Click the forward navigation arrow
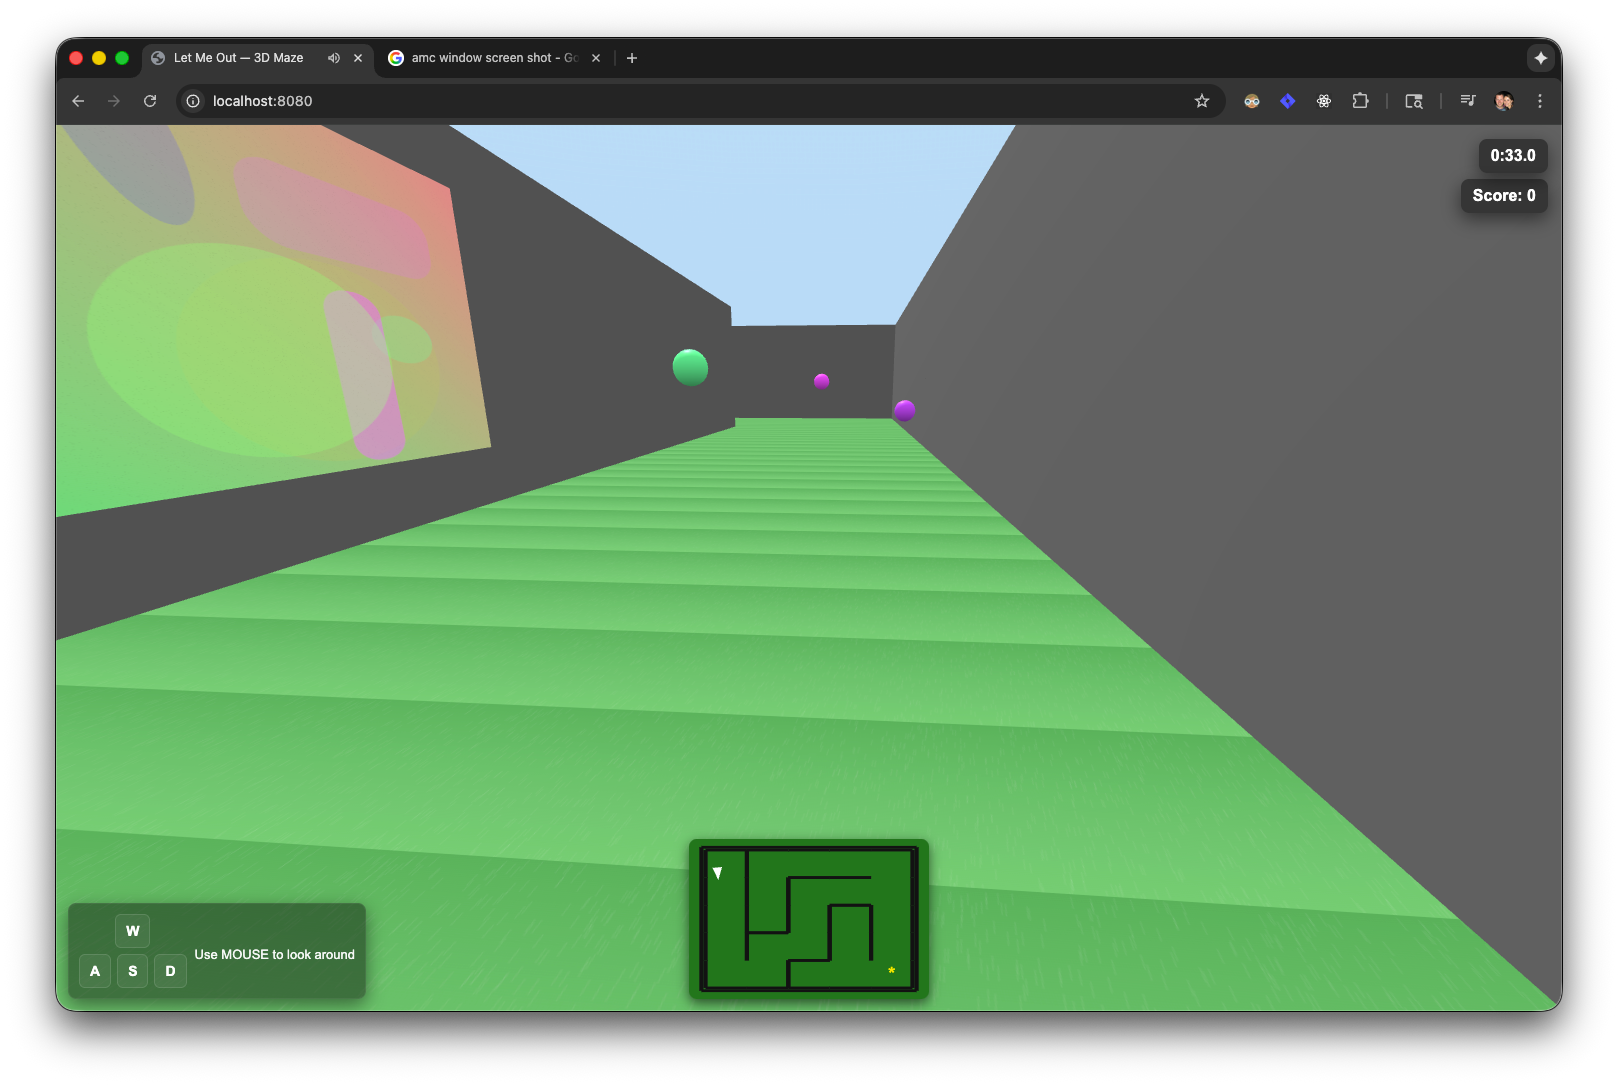 [x=114, y=101]
